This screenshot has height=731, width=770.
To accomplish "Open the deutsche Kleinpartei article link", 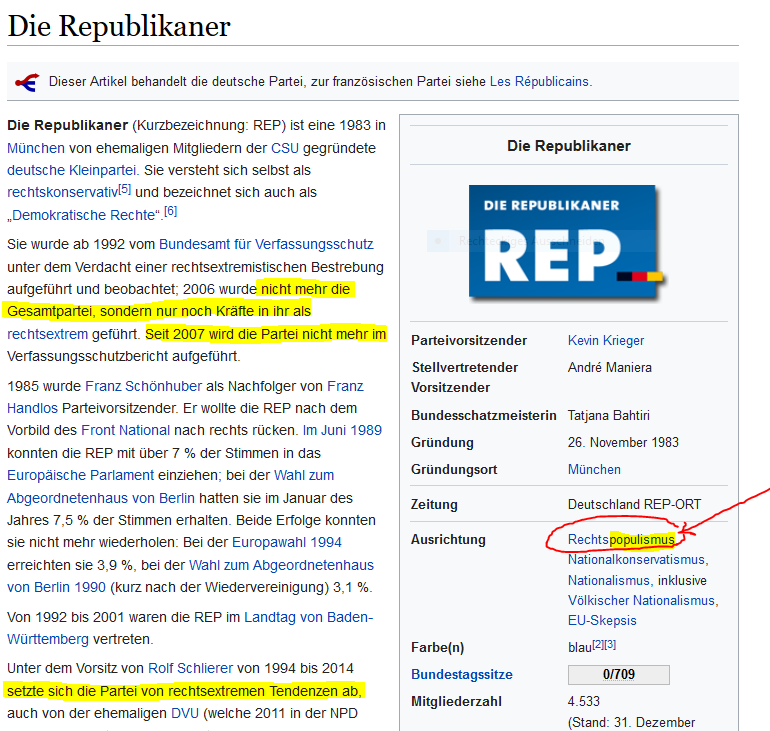I will [71, 169].
